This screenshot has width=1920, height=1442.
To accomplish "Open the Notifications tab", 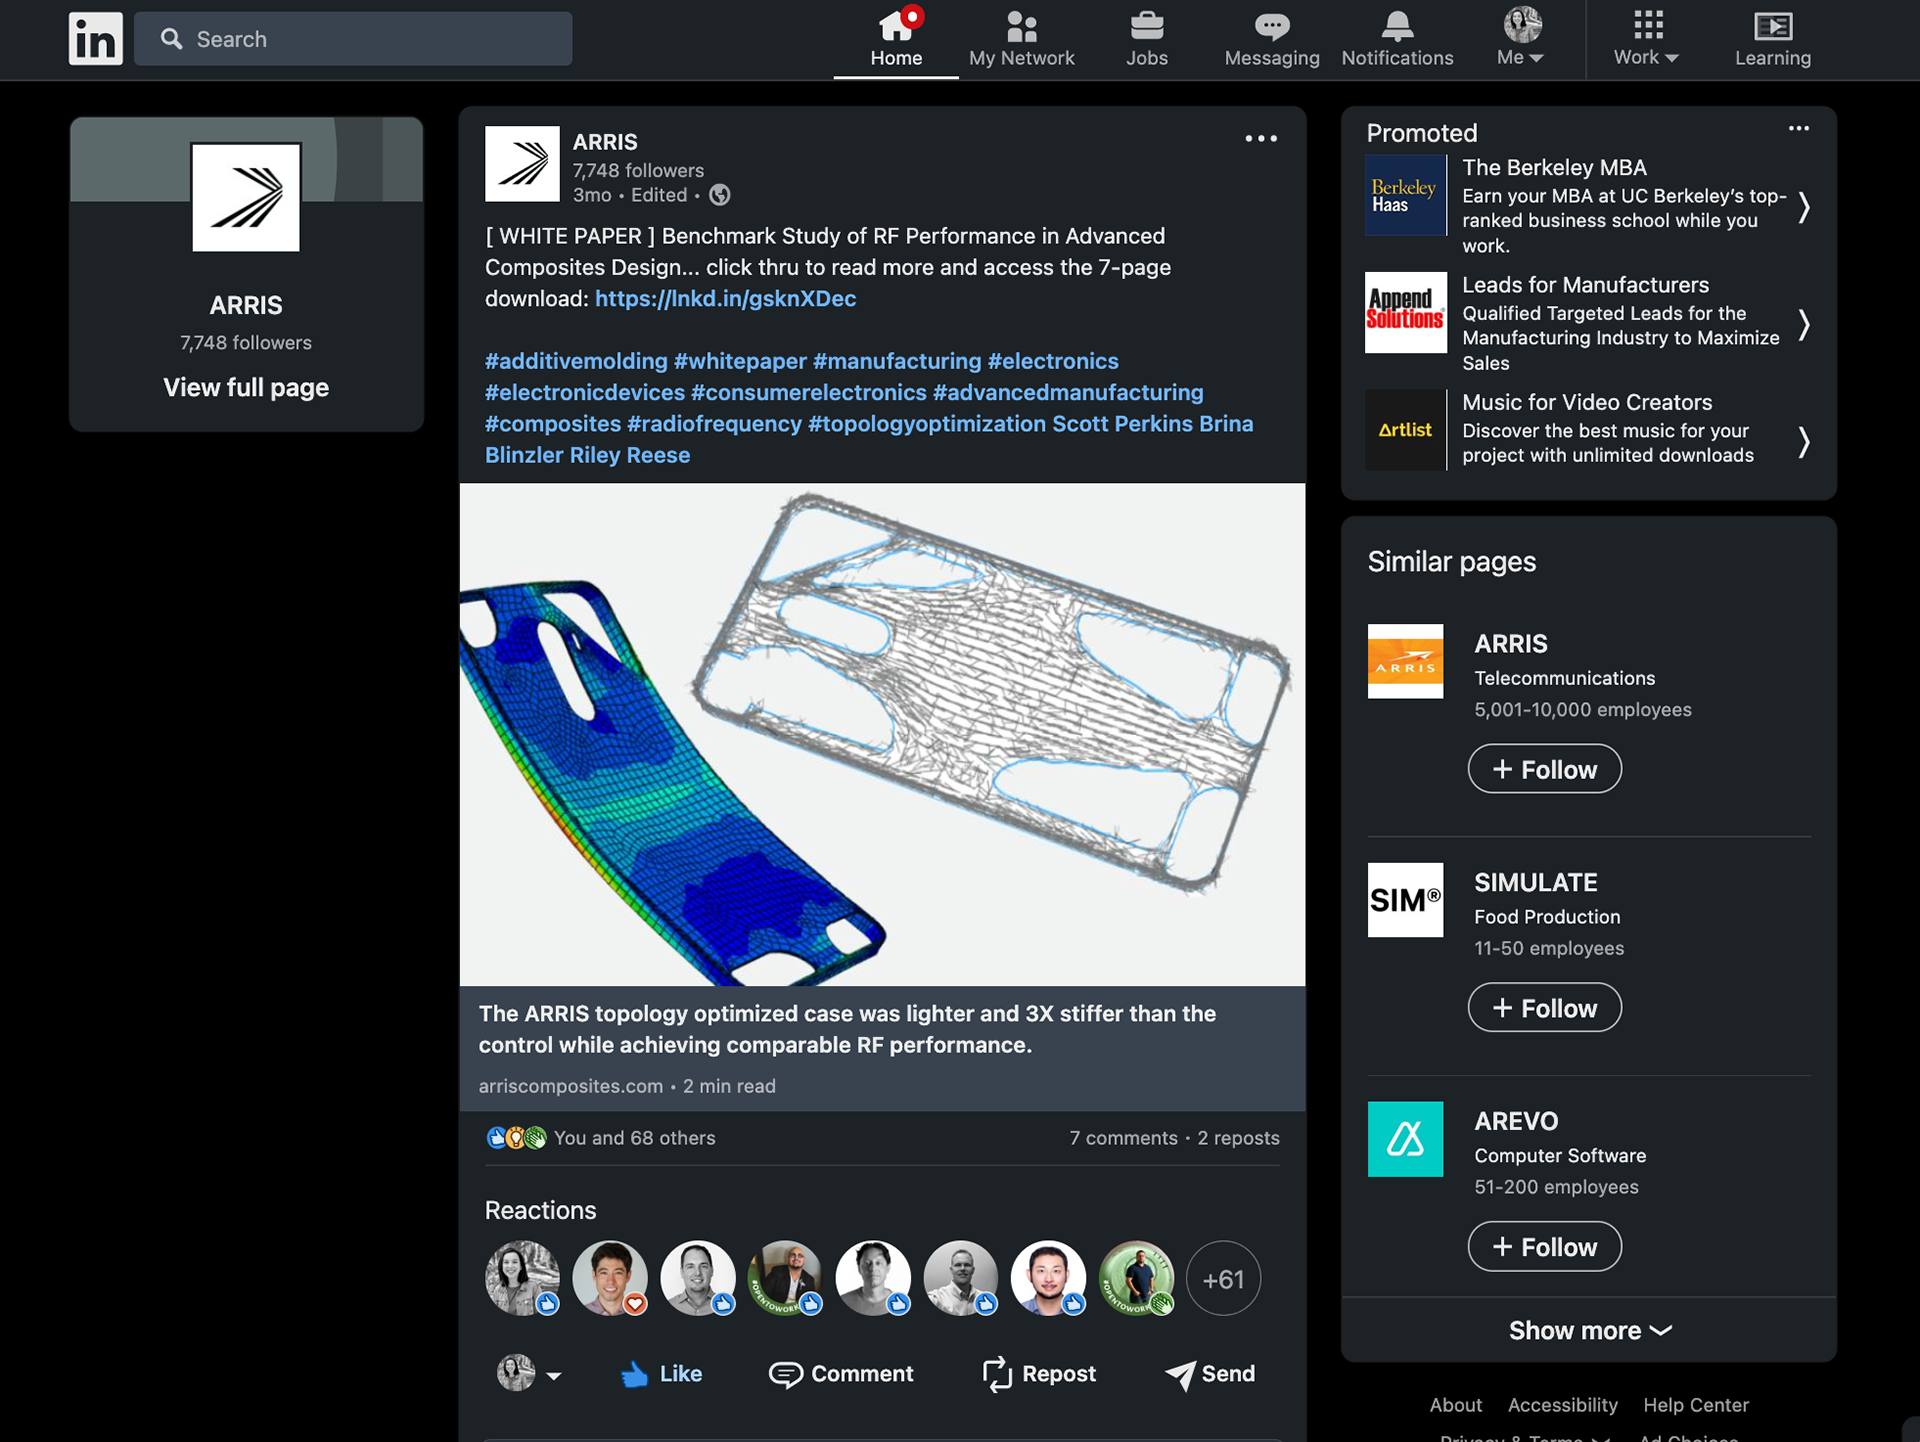I will point(1397,39).
